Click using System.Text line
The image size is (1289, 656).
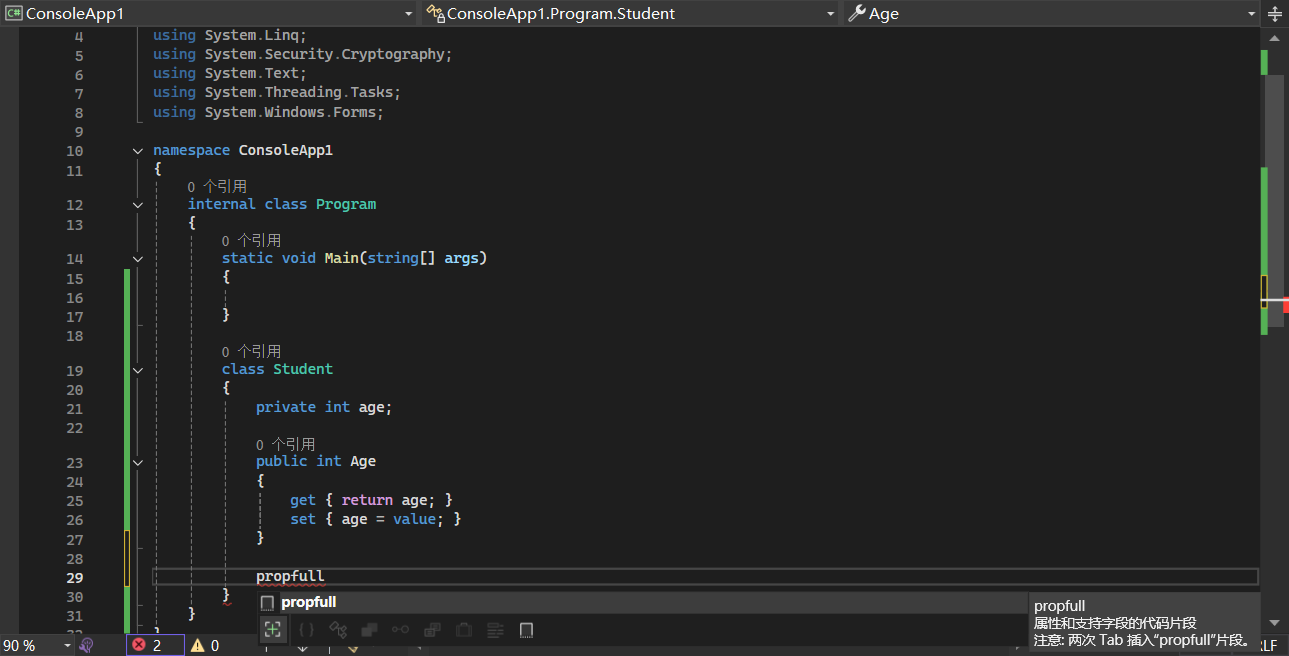click(x=230, y=73)
